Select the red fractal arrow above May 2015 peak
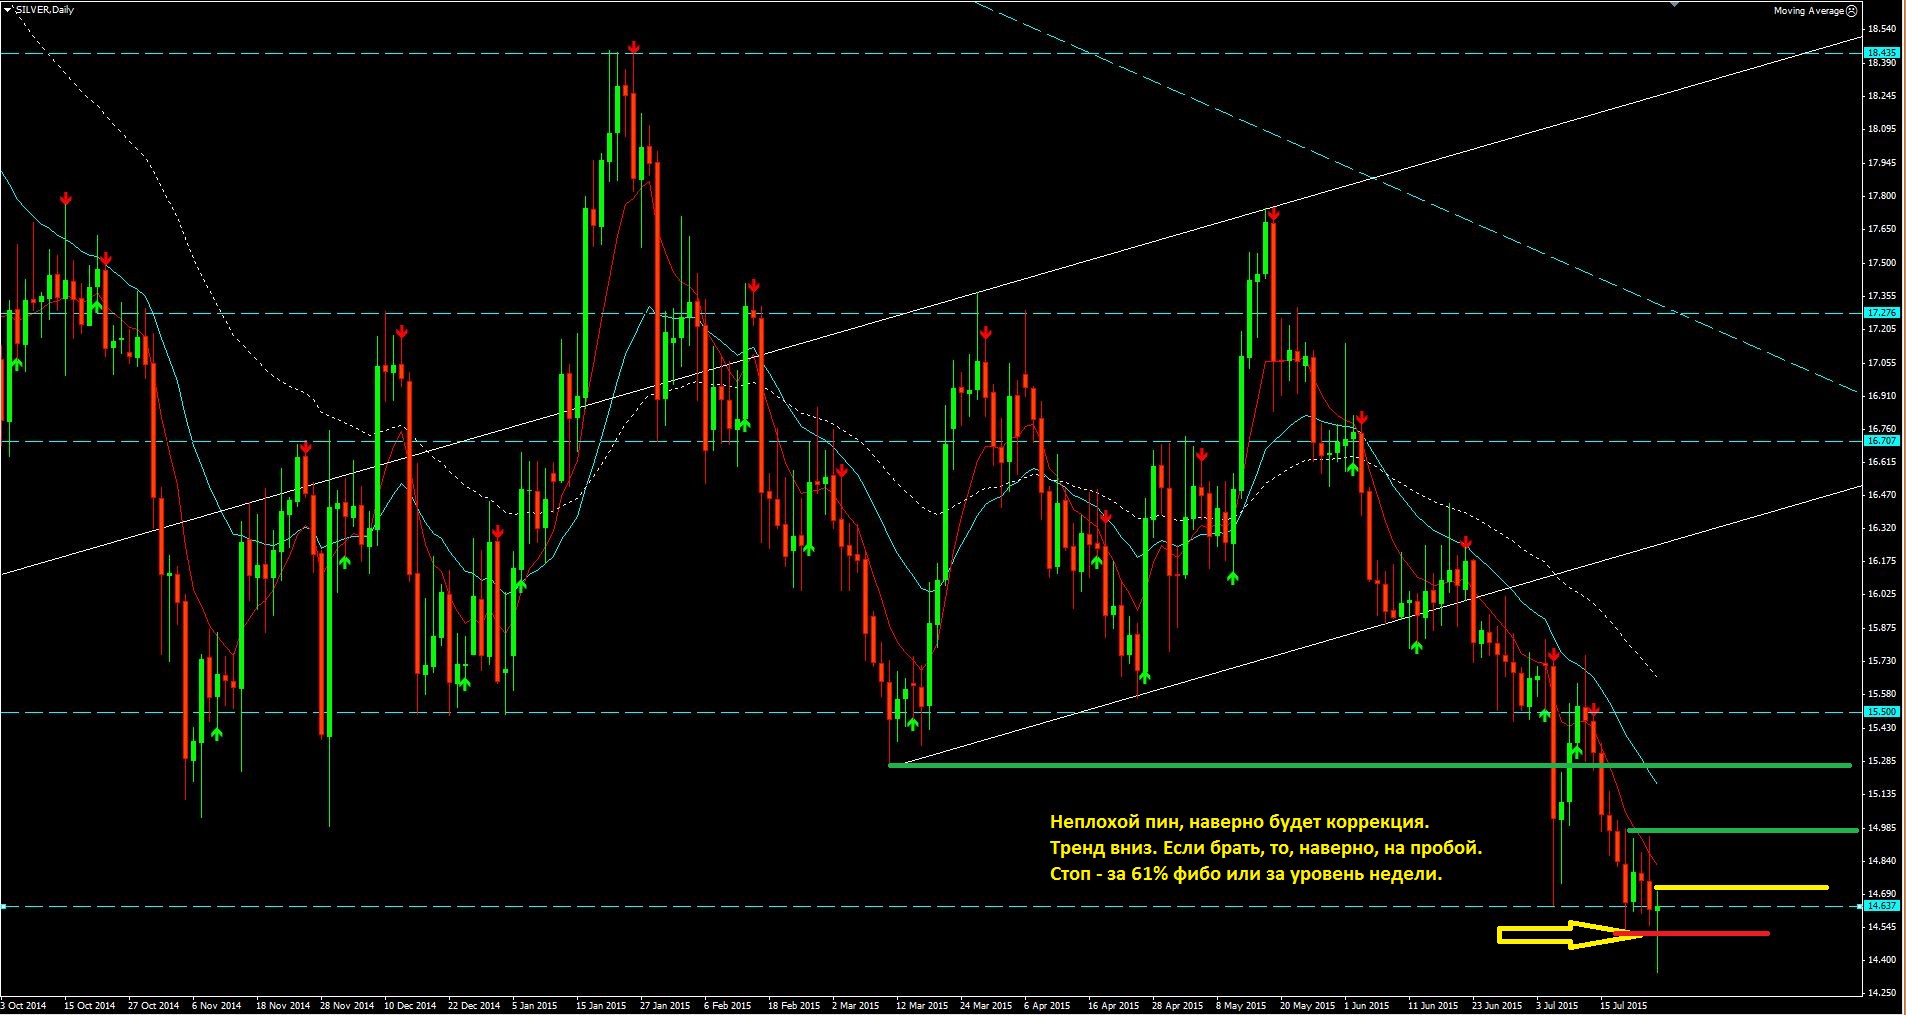This screenshot has width=1906, height=1015. 1273,214
